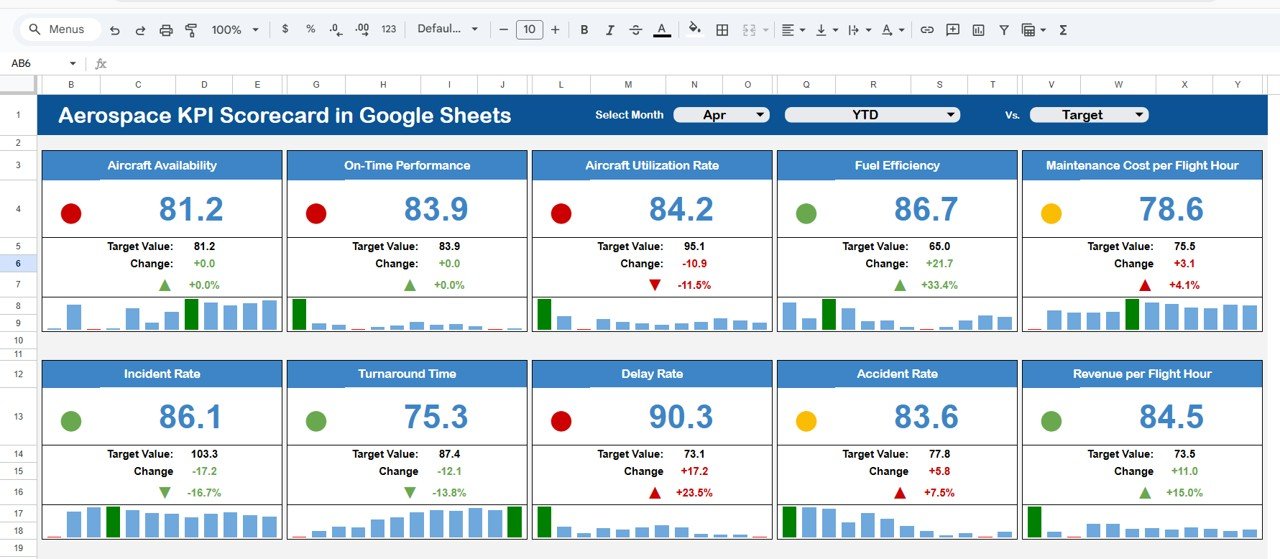Toggle italic formatting
The image size is (1280, 559).
610,30
